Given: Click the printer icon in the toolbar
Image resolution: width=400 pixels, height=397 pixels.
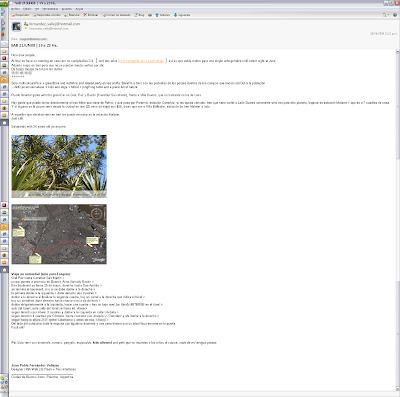Looking at the screenshot, I should [150, 15].
